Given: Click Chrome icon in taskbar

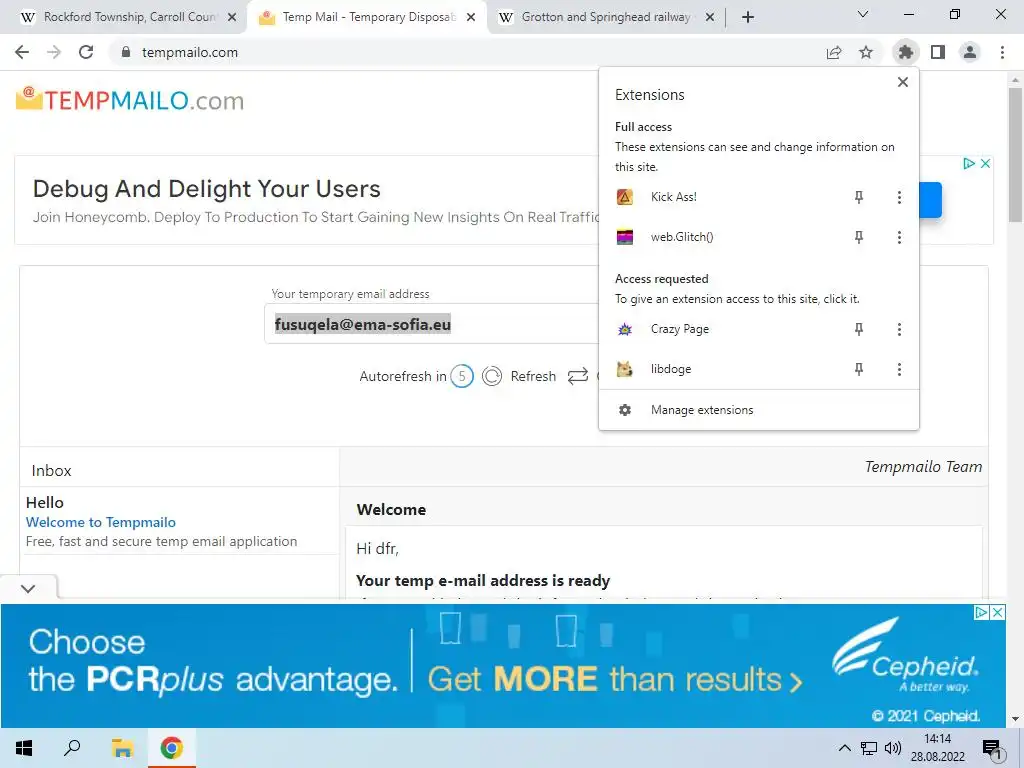Looking at the screenshot, I should click(171, 748).
